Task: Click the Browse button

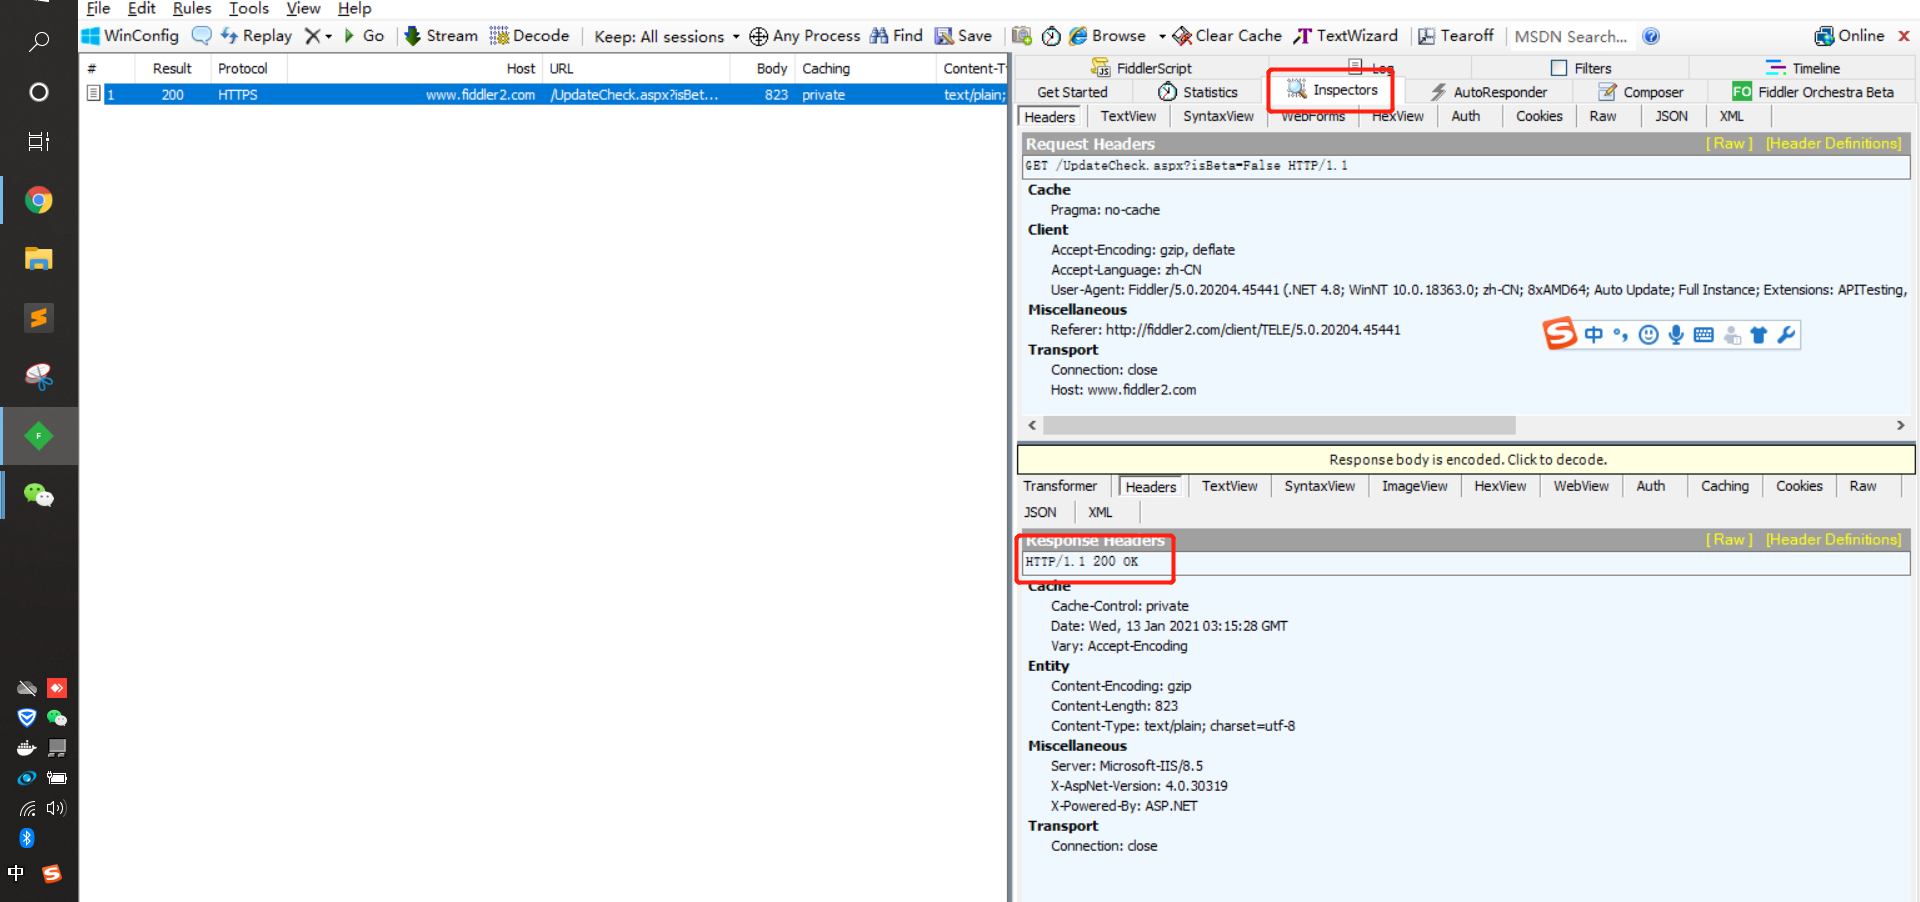Action: coord(1107,36)
